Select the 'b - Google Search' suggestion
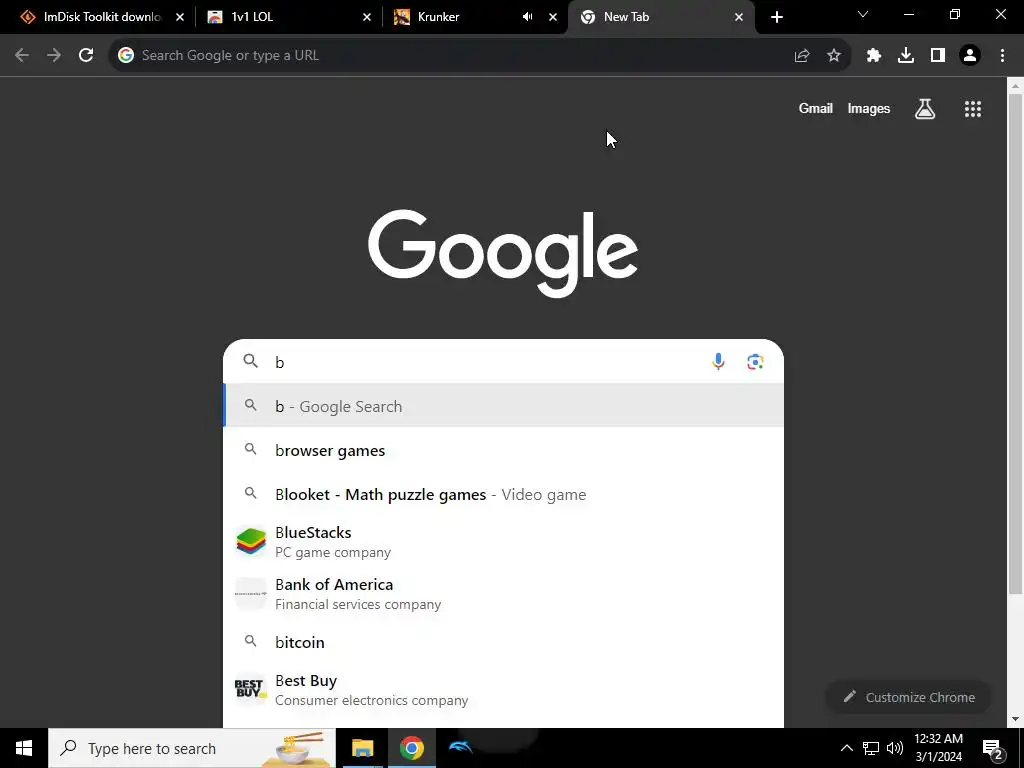Viewport: 1024px width, 768px height. (x=504, y=406)
